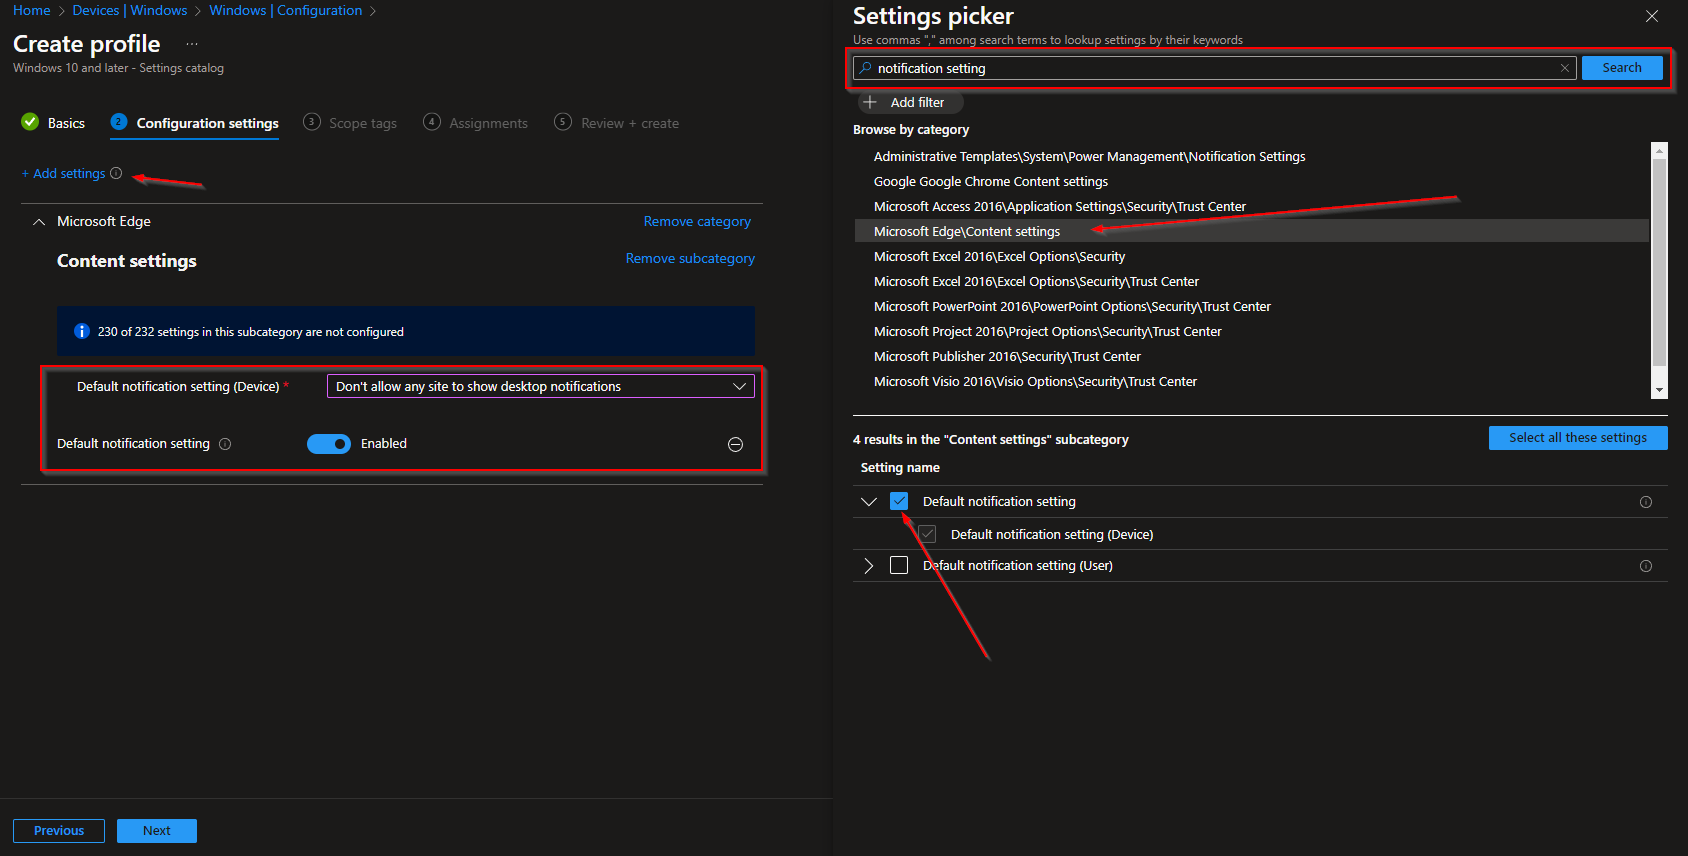Screen dimensions: 1688x856
Task: Click the Setting name column header
Action: click(x=900, y=468)
